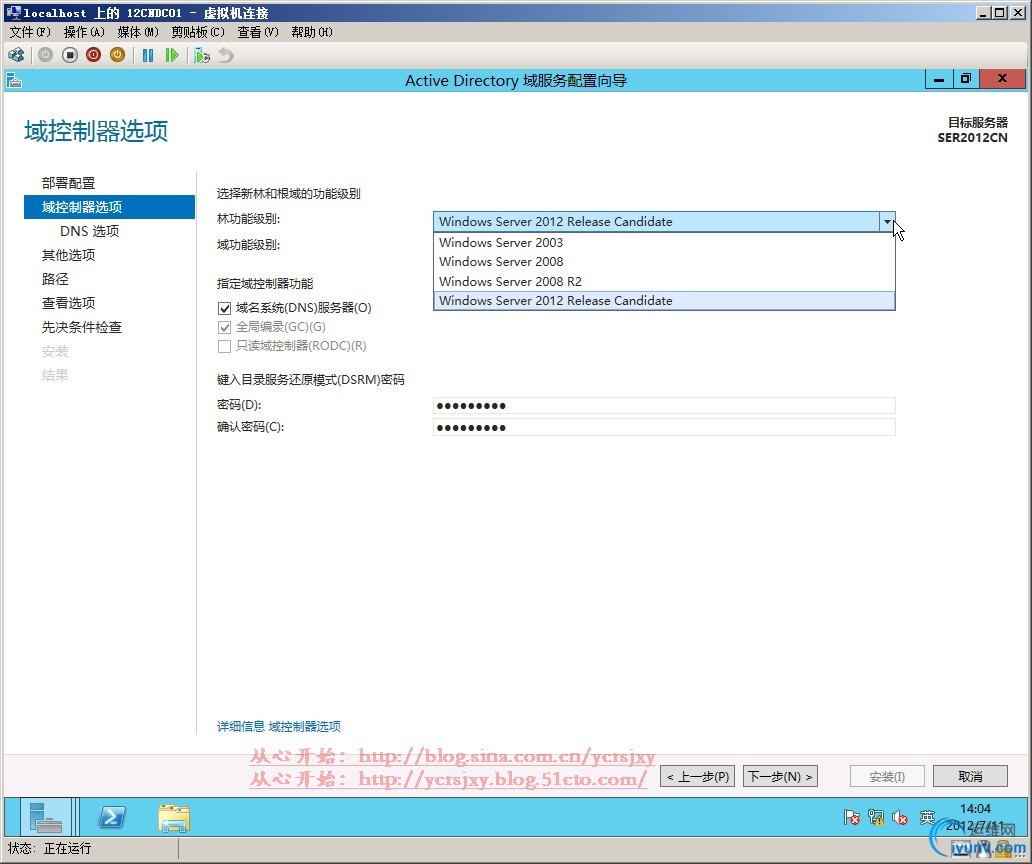Click the network tray icon
Image resolution: width=1032 pixels, height=864 pixels.
point(876,817)
